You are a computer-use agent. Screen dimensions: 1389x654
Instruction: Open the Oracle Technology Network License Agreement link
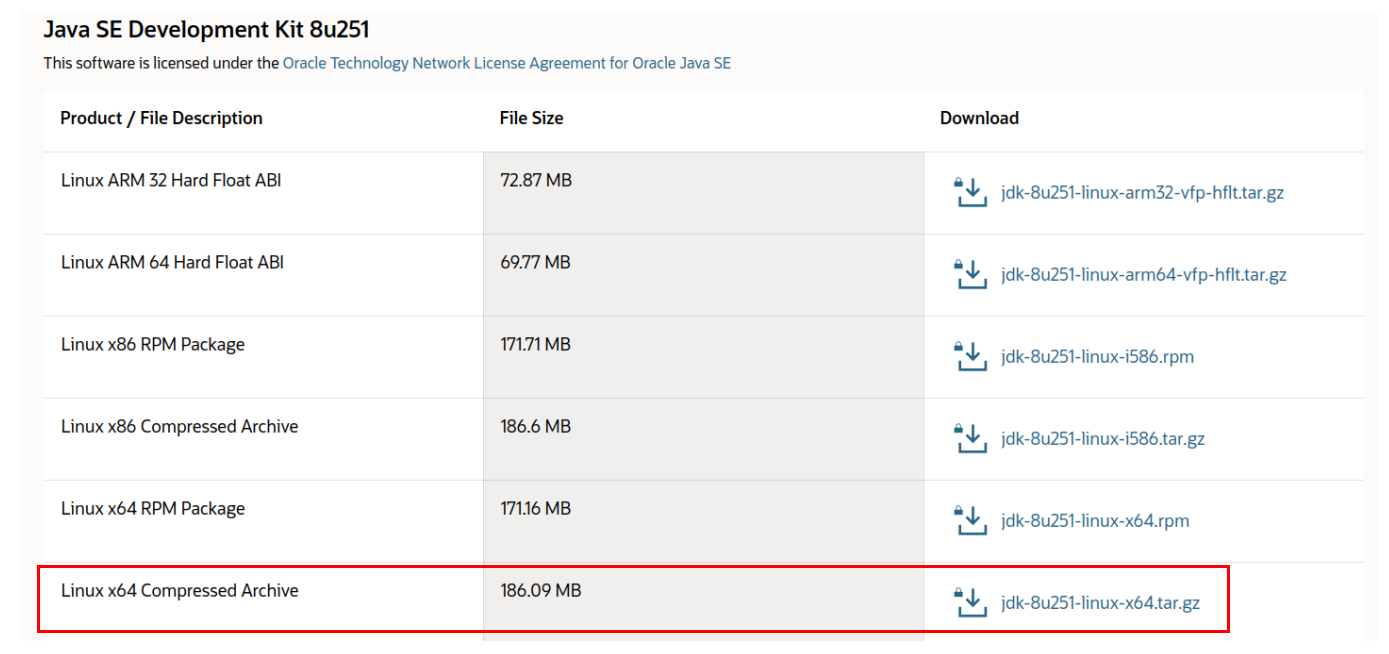507,63
